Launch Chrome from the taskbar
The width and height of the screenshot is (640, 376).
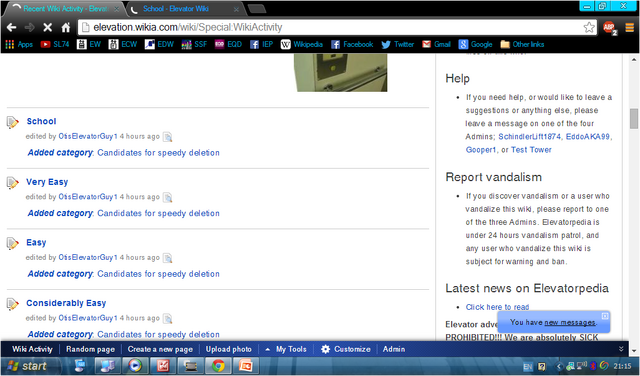click(x=218, y=366)
